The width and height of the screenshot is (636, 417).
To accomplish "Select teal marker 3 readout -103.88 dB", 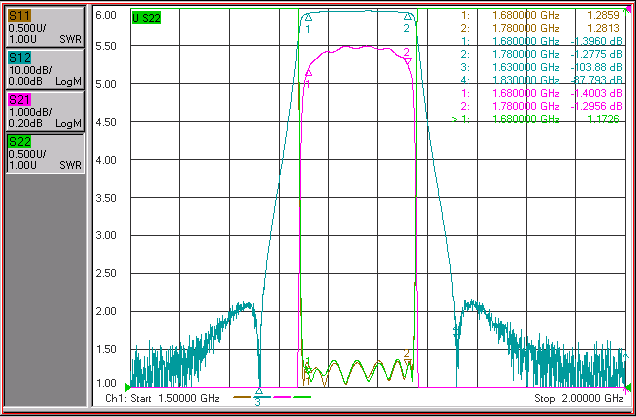I will (540, 67).
